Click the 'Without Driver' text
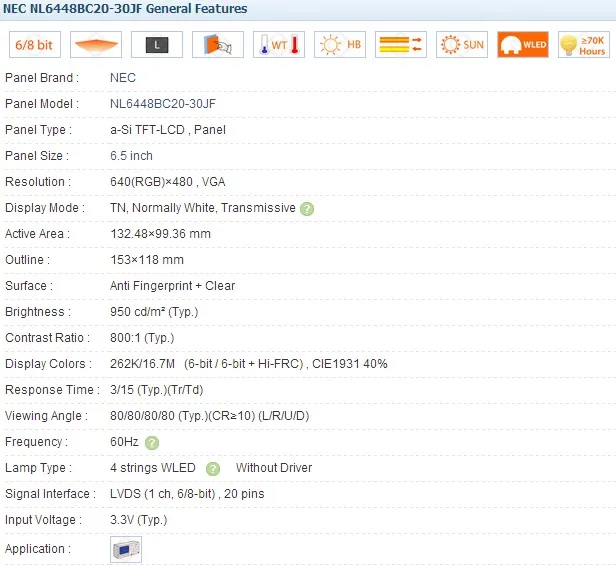The width and height of the screenshot is (616, 566). coord(274,468)
